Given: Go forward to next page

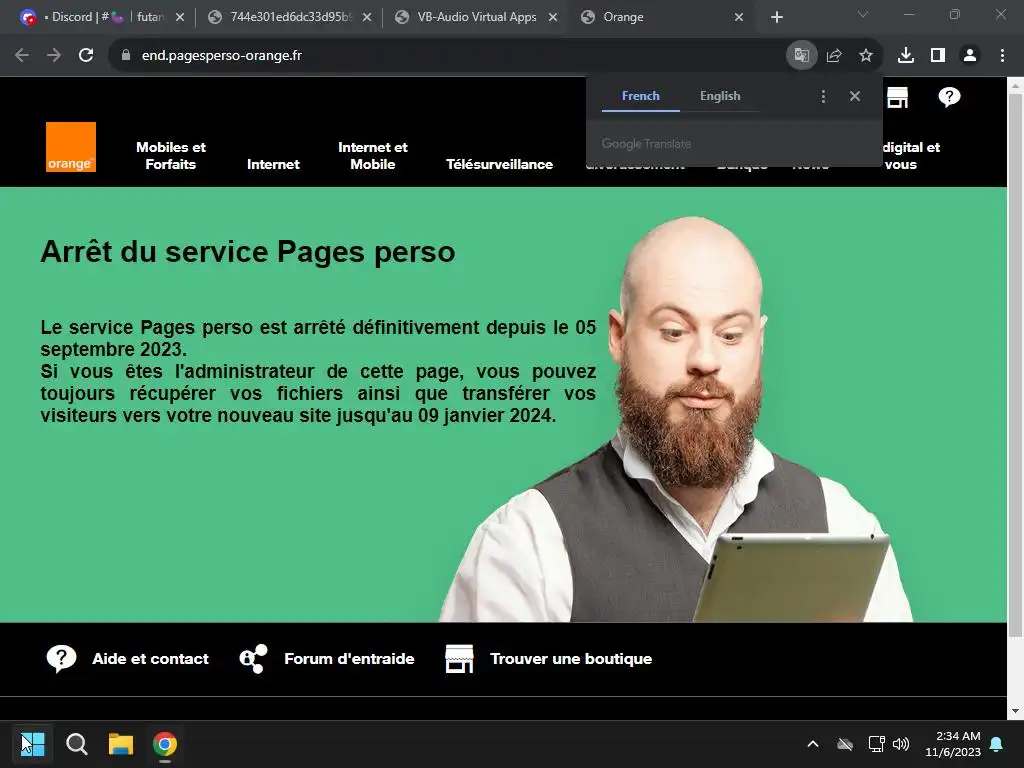Looking at the screenshot, I should (x=54, y=56).
